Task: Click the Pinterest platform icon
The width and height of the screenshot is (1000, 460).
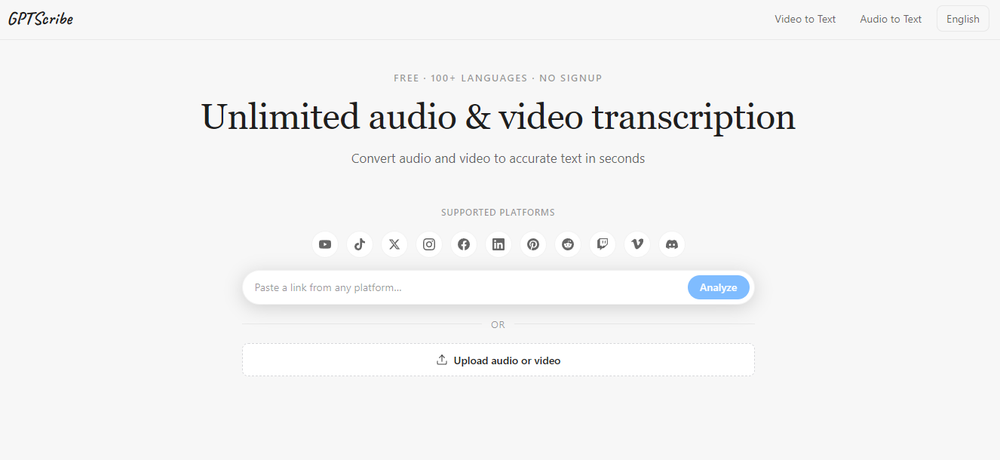Action: point(533,244)
